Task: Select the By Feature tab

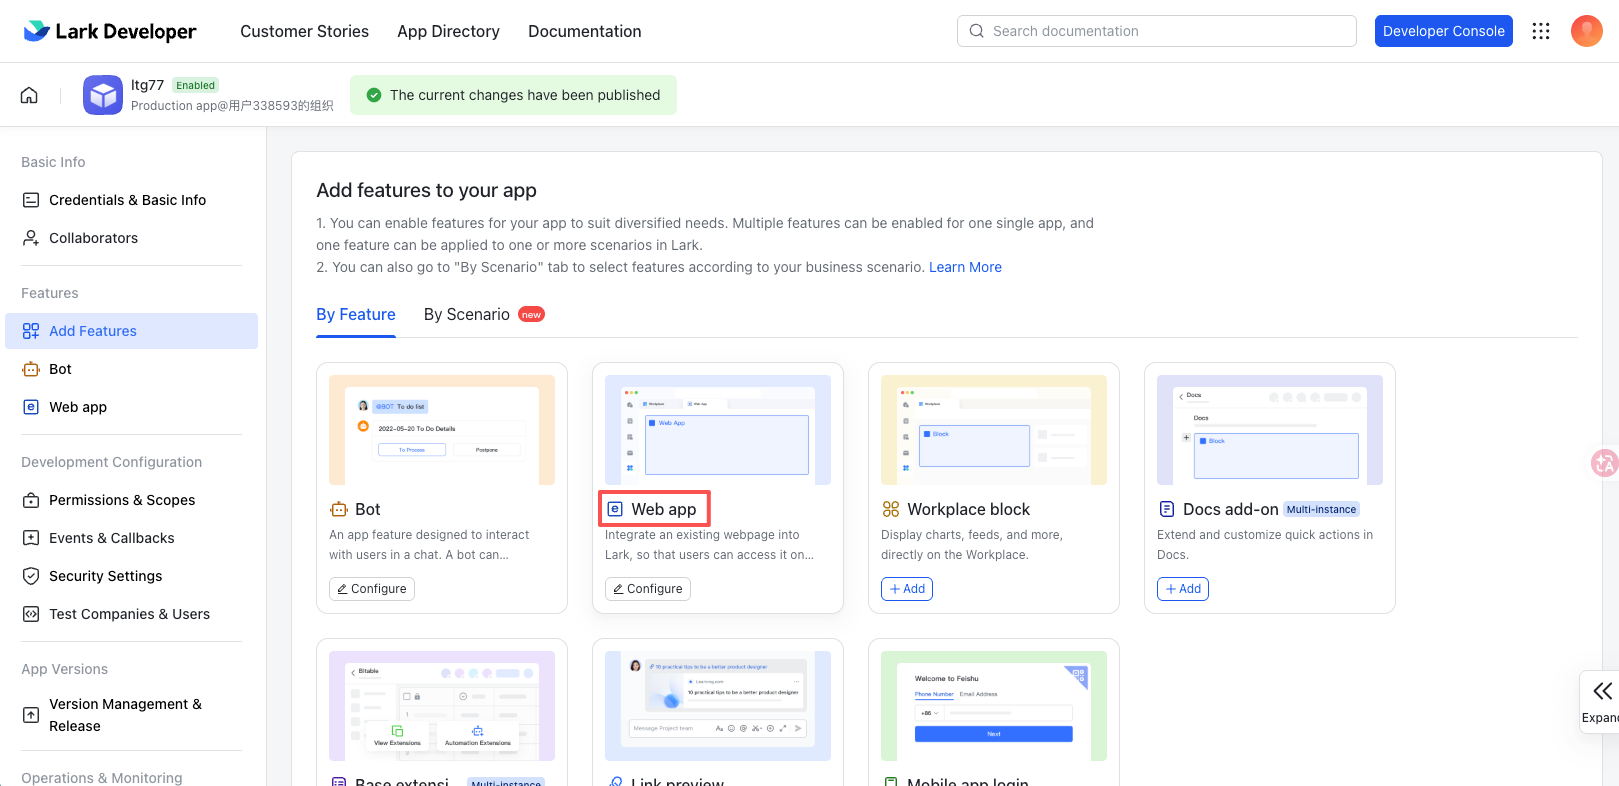Action: click(x=356, y=314)
